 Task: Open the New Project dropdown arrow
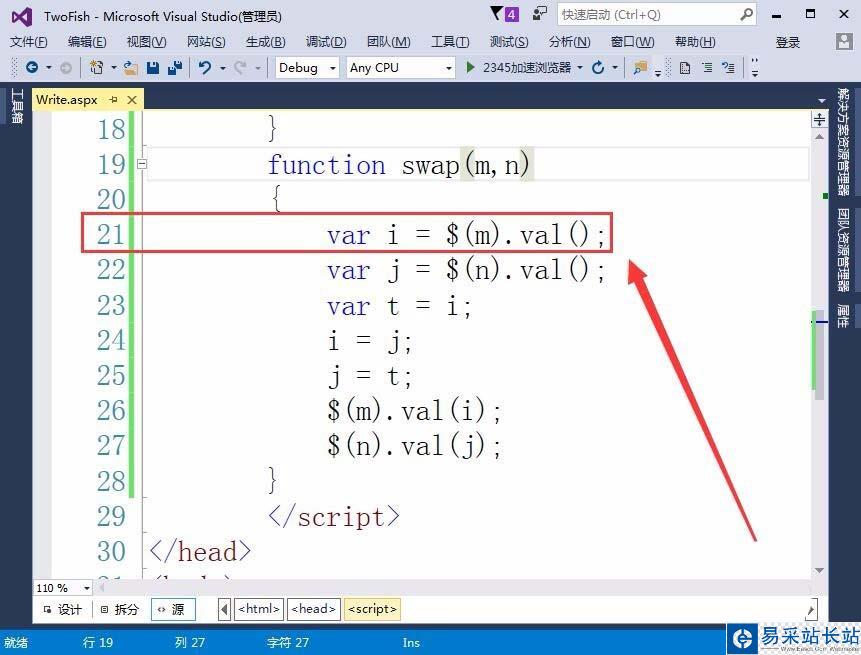(x=114, y=68)
